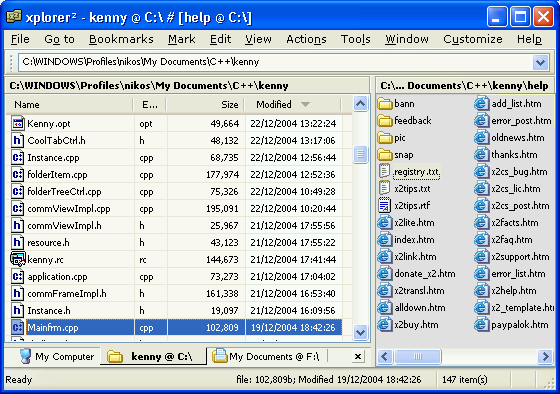Click size value 195,091 of commViewImpl.cpp
Image resolution: width=560 pixels, height=394 pixels.
click(222, 209)
